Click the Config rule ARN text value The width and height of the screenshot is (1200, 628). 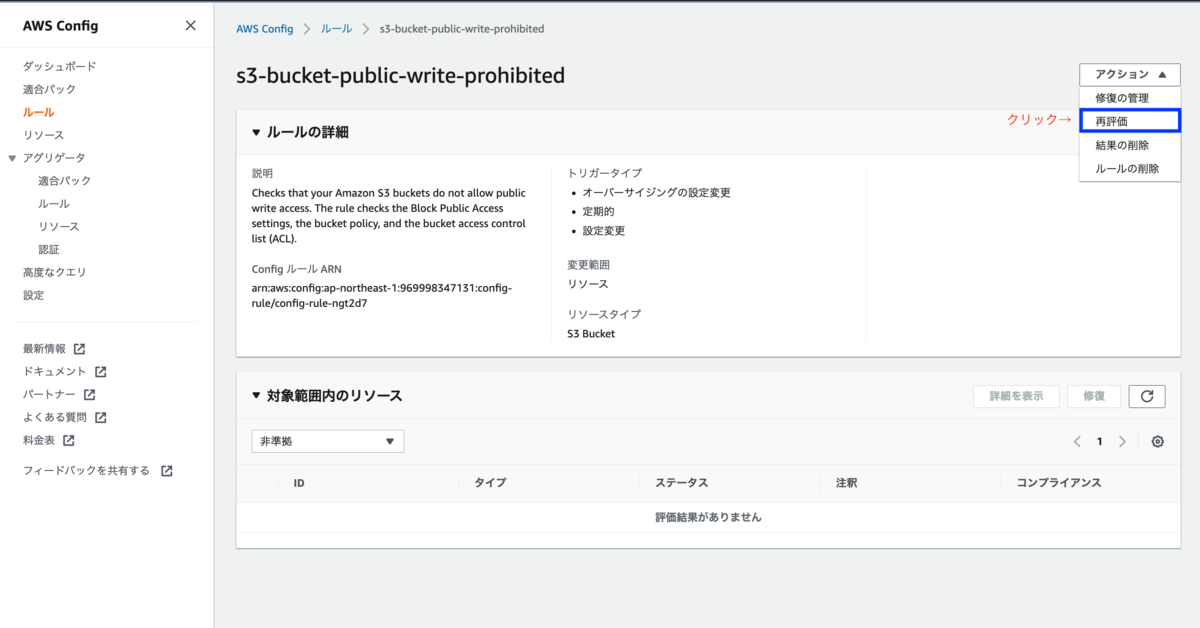pyautogui.click(x=382, y=295)
